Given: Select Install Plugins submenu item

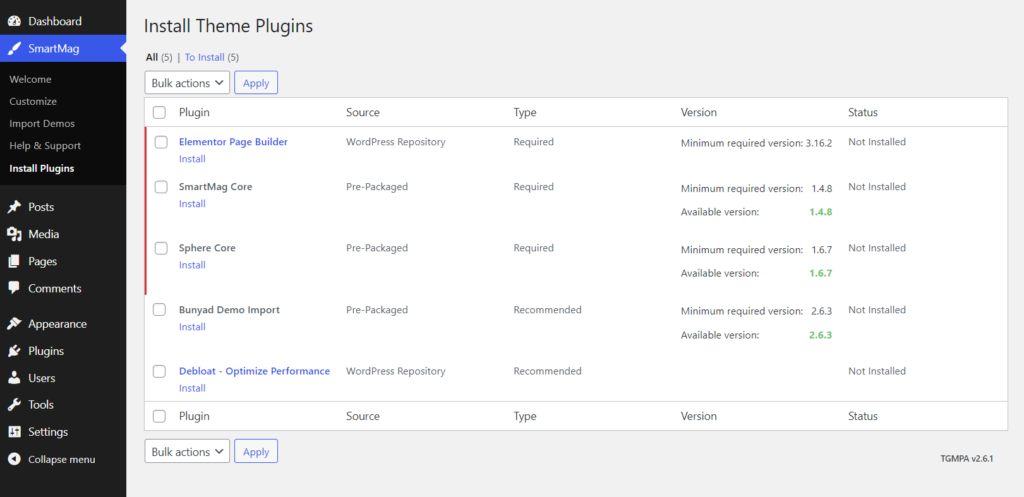Looking at the screenshot, I should coord(42,168).
